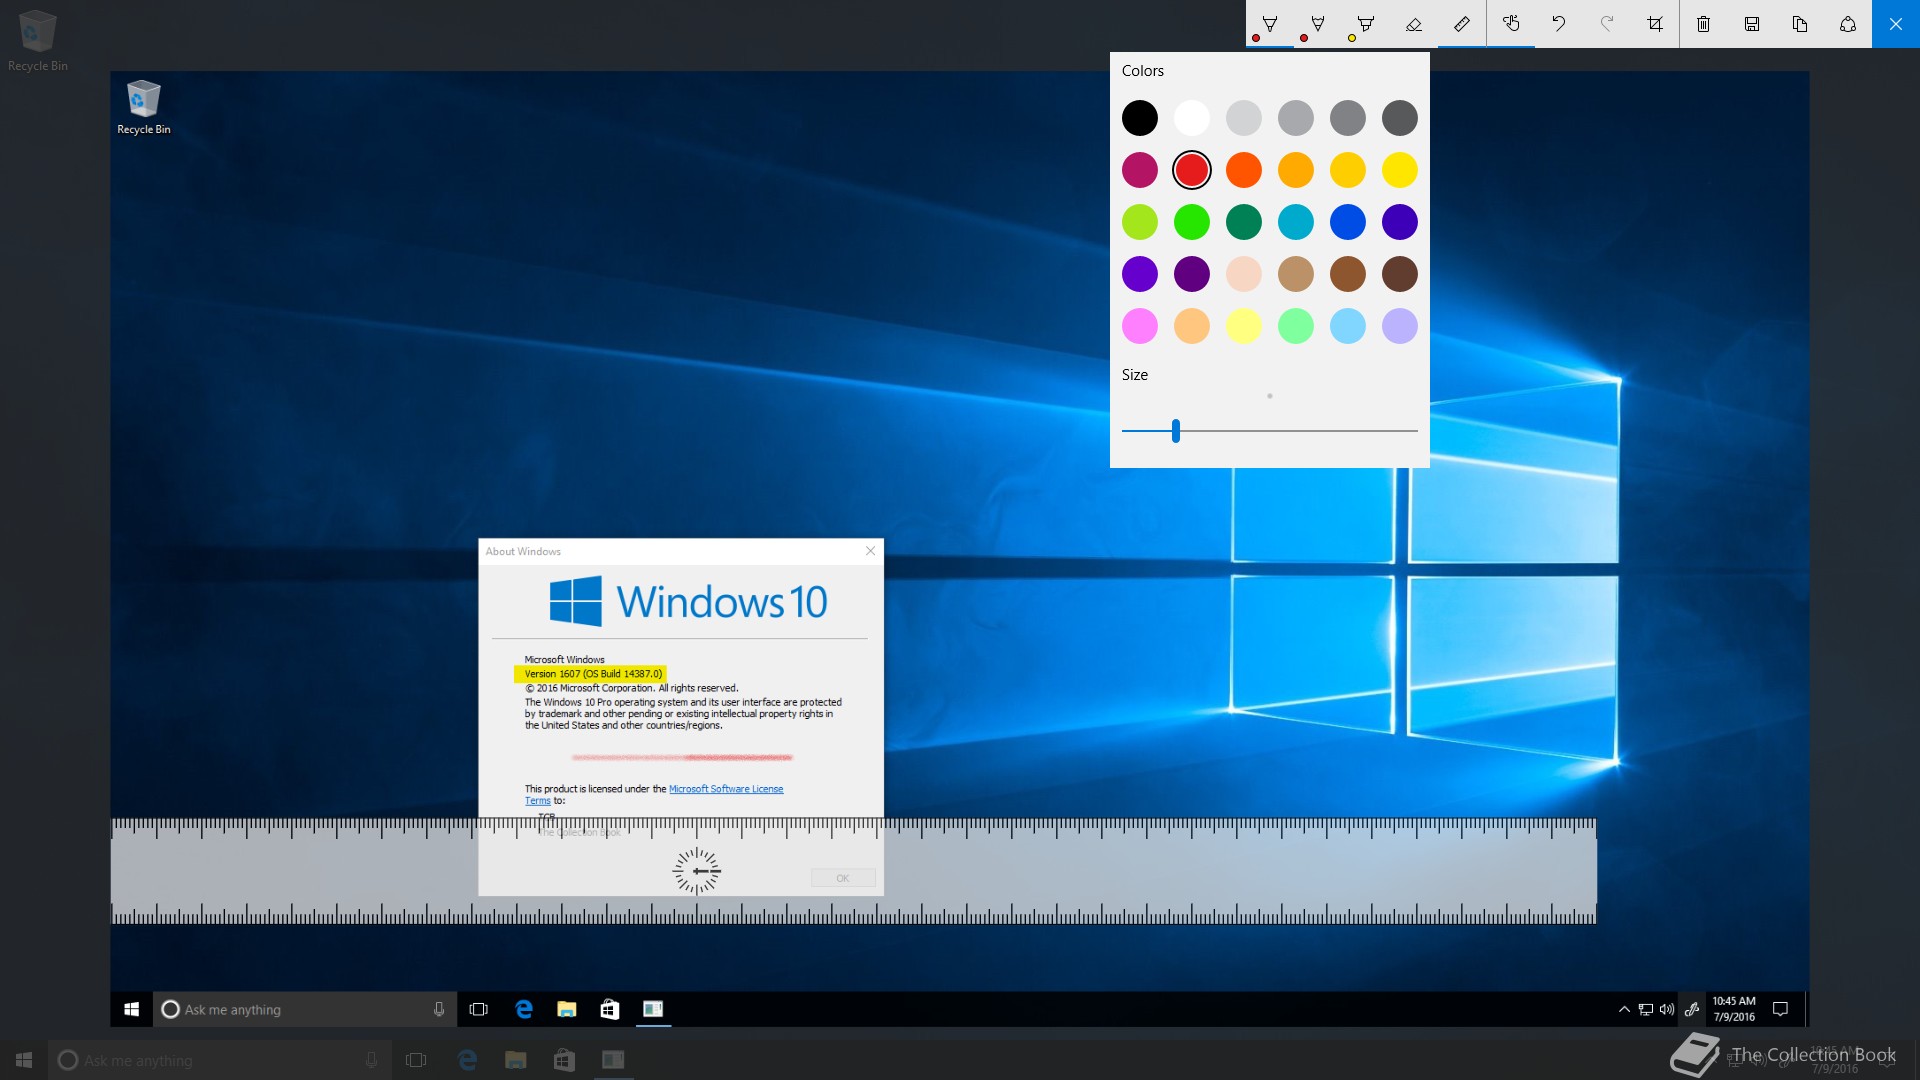Choose the magenta color swatch
The width and height of the screenshot is (1920, 1080).
click(1140, 170)
